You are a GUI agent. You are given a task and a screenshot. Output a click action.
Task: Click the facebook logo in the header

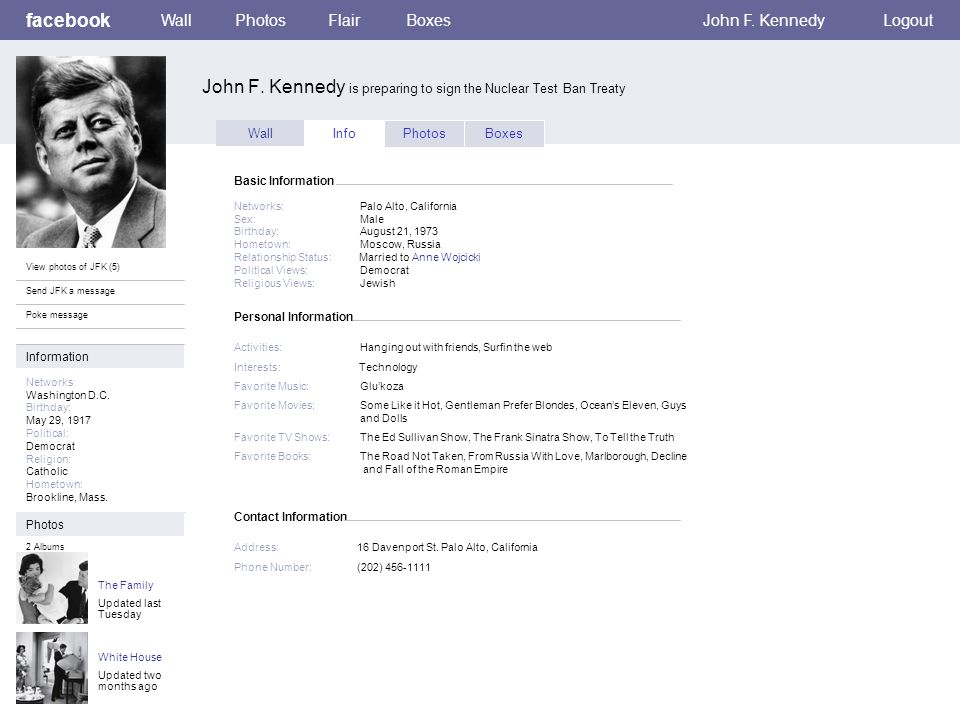(x=68, y=20)
